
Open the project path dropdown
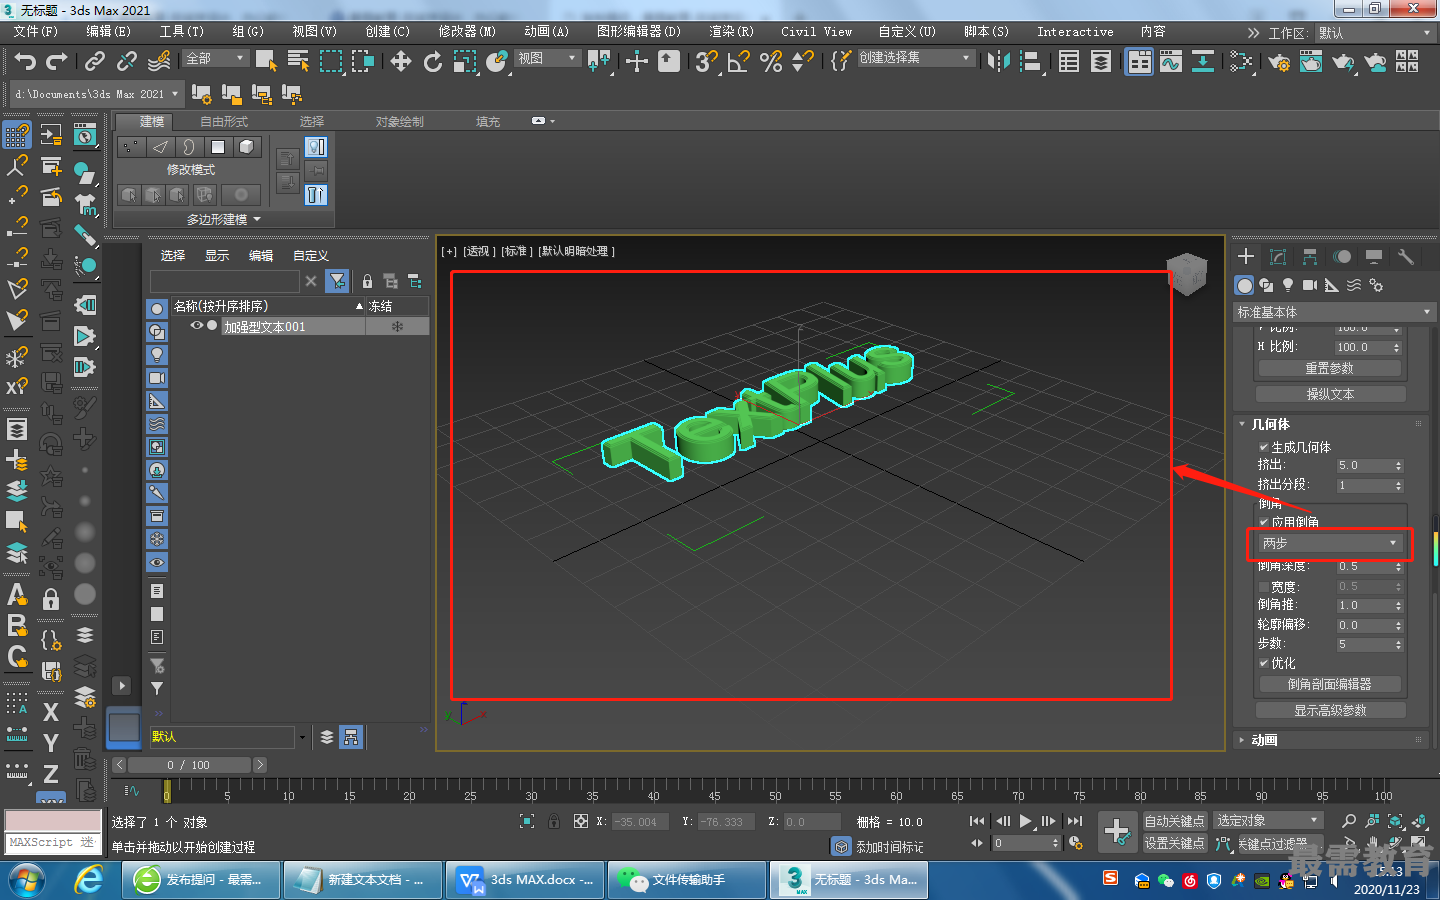coord(97,94)
